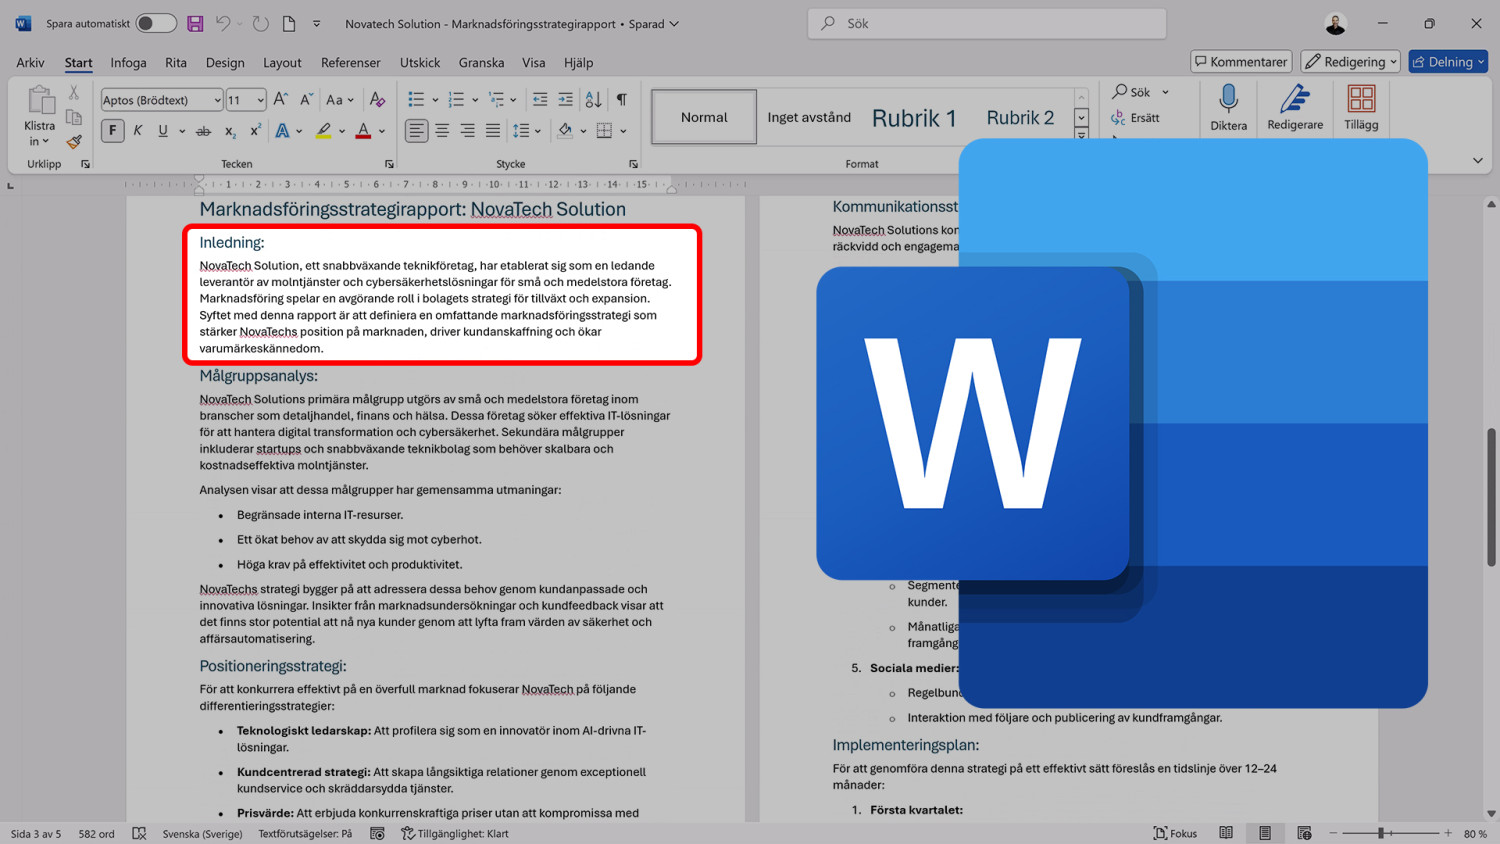Toggle the Spara automatiskt switch
This screenshot has height=844, width=1500.
pos(155,23)
